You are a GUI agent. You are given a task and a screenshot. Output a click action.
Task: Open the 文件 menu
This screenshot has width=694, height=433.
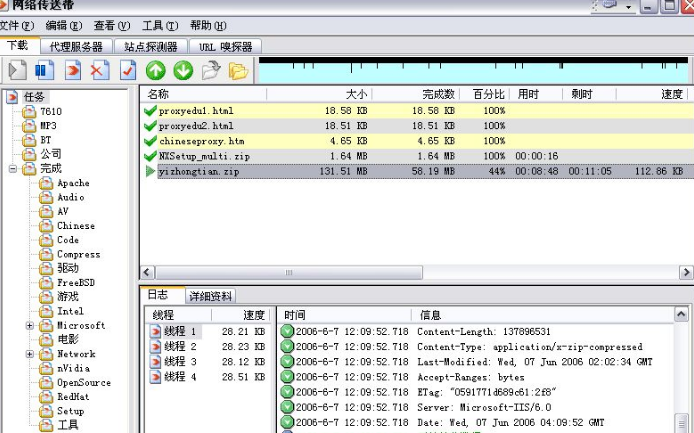coord(16,26)
